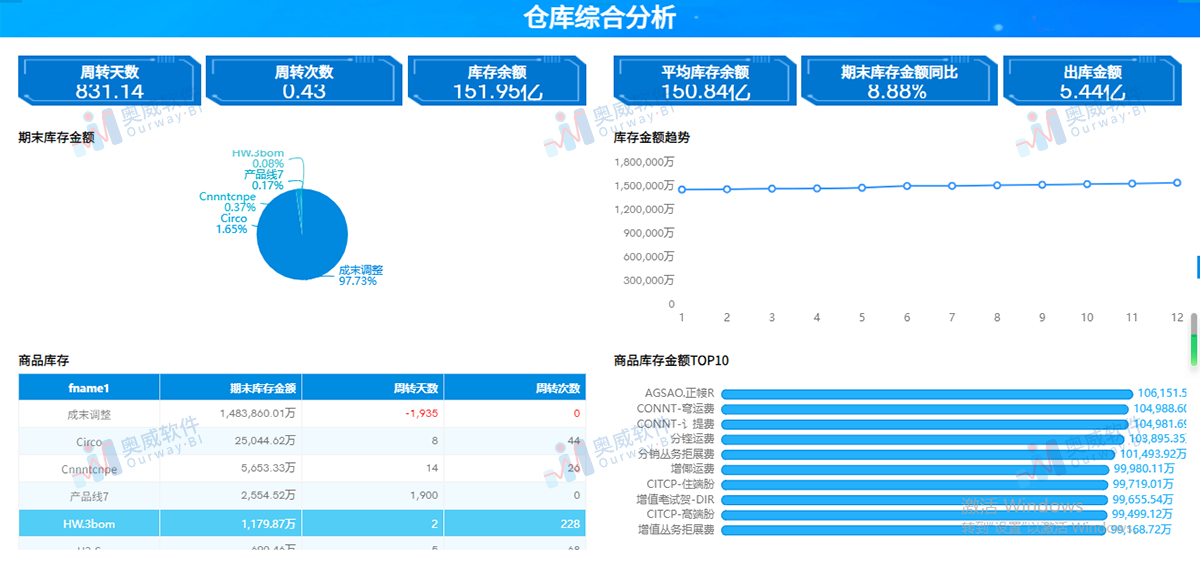Click the 平均库存余额 KPI card

click(x=705, y=81)
